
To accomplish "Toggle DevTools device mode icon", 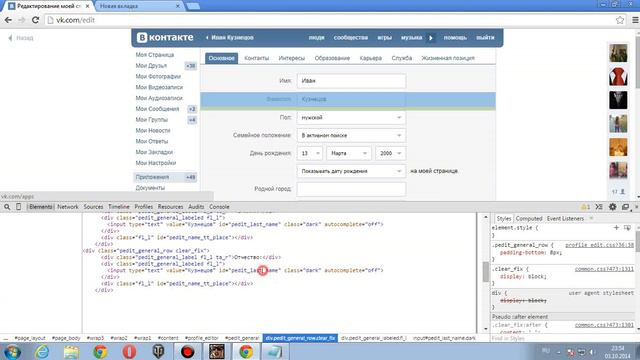I will coord(18,207).
